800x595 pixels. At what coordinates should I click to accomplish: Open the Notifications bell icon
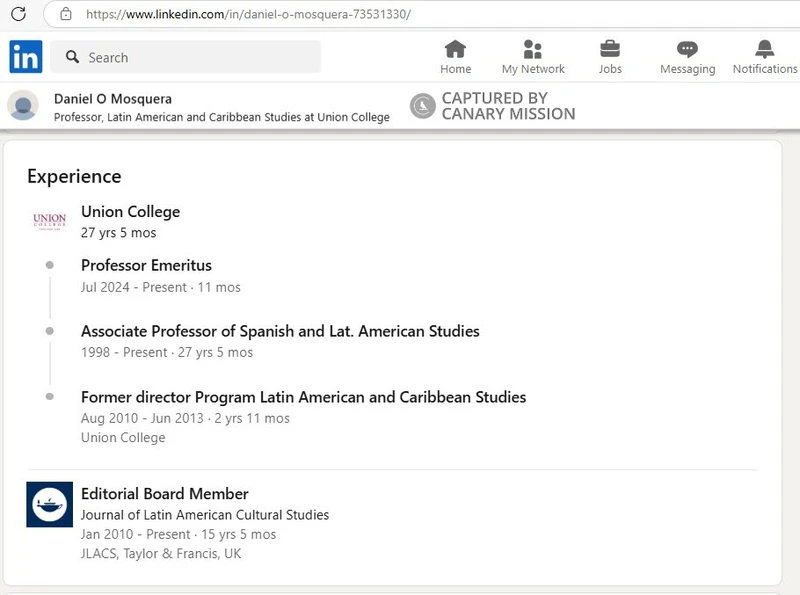point(764,50)
